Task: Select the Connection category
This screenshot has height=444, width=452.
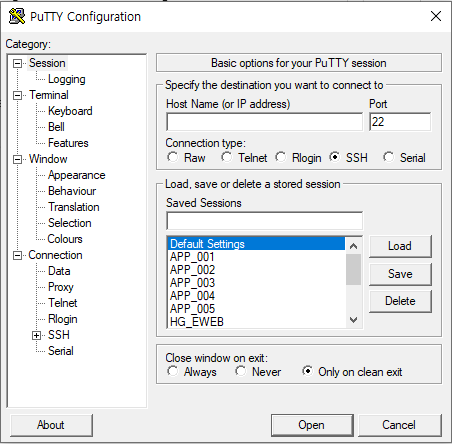Action: pyautogui.click(x=55, y=255)
